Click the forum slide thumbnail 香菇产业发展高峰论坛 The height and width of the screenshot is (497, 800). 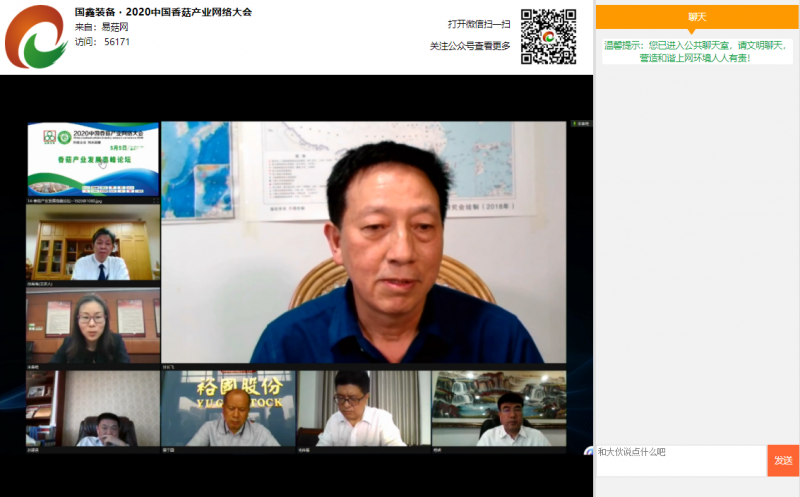coord(93,159)
